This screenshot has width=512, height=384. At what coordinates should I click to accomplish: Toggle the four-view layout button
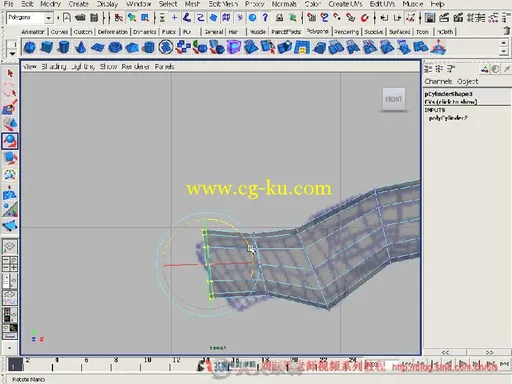(10, 264)
